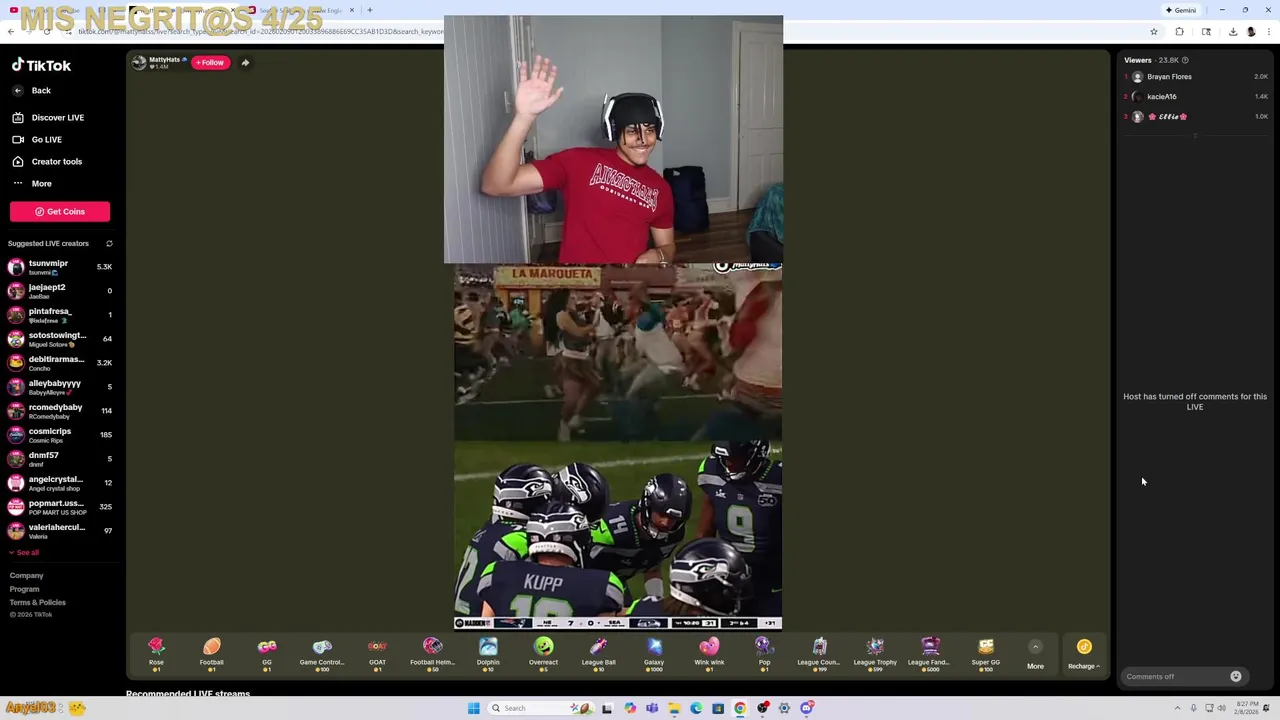Send the League Ball gift
The height and width of the screenshot is (720, 1280).
click(x=598, y=654)
